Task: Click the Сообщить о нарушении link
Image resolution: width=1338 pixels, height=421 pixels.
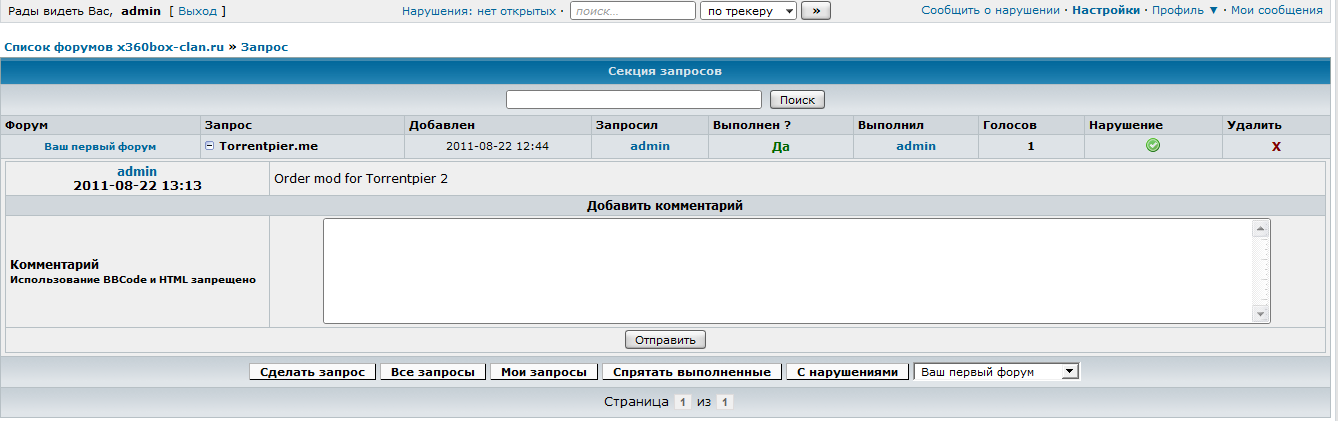Action: pyautogui.click(x=990, y=10)
